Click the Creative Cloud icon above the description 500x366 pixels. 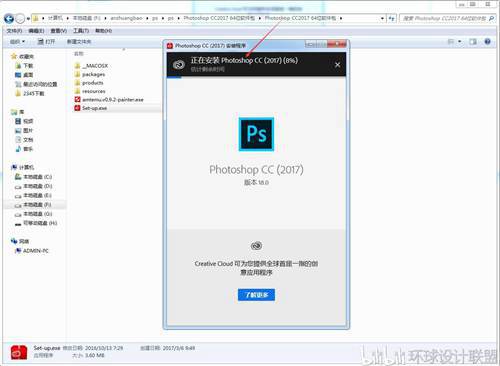pos(256,246)
